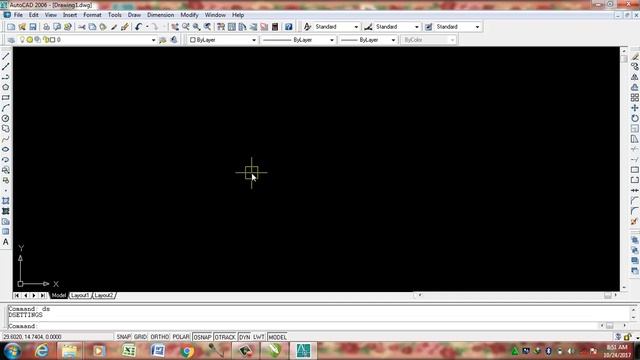The height and width of the screenshot is (360, 640).
Task: Open the undo history dropdown arrow
Action: pos(147,27)
